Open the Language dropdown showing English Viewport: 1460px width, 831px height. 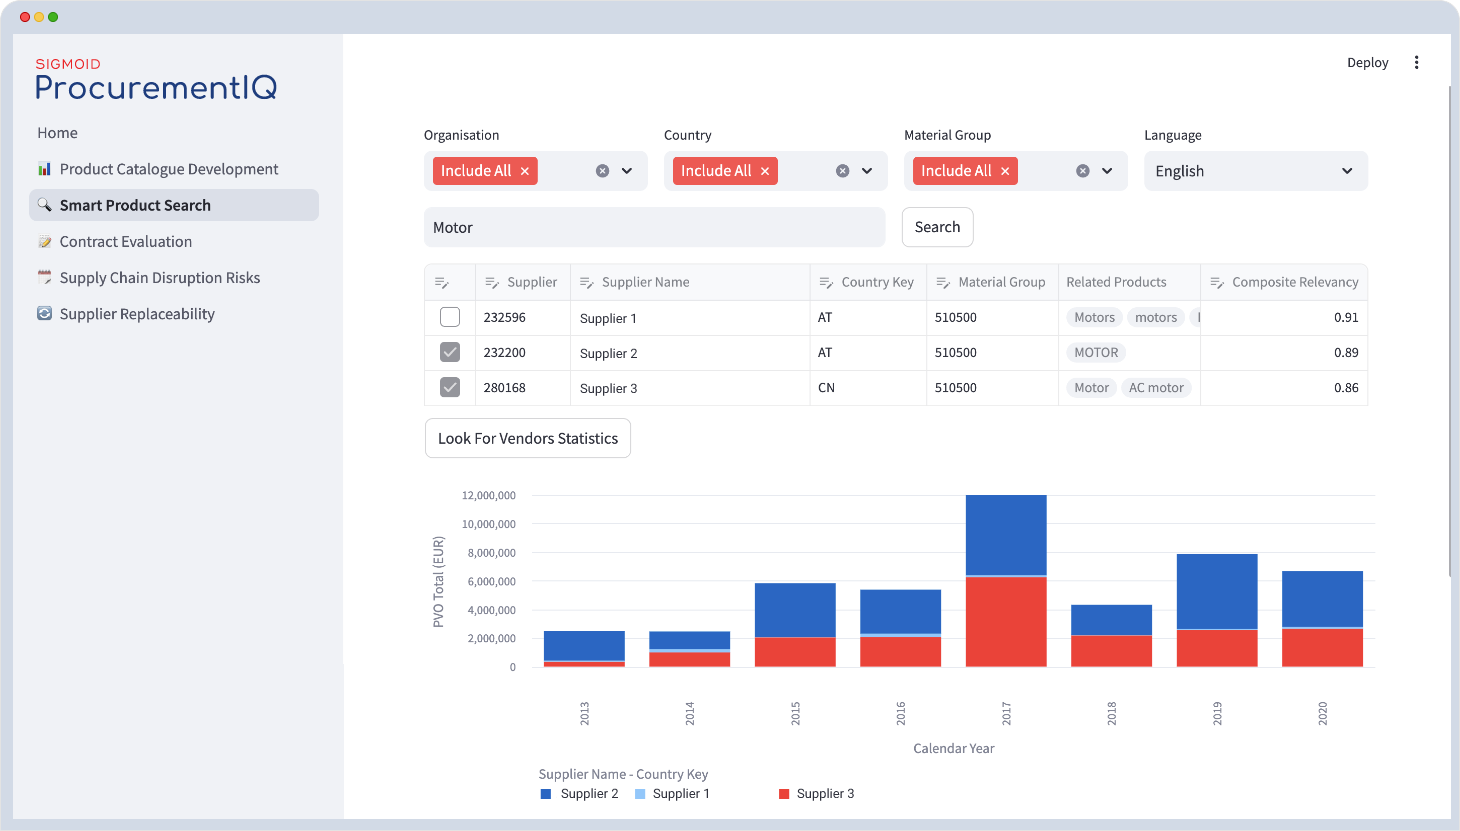click(1254, 171)
